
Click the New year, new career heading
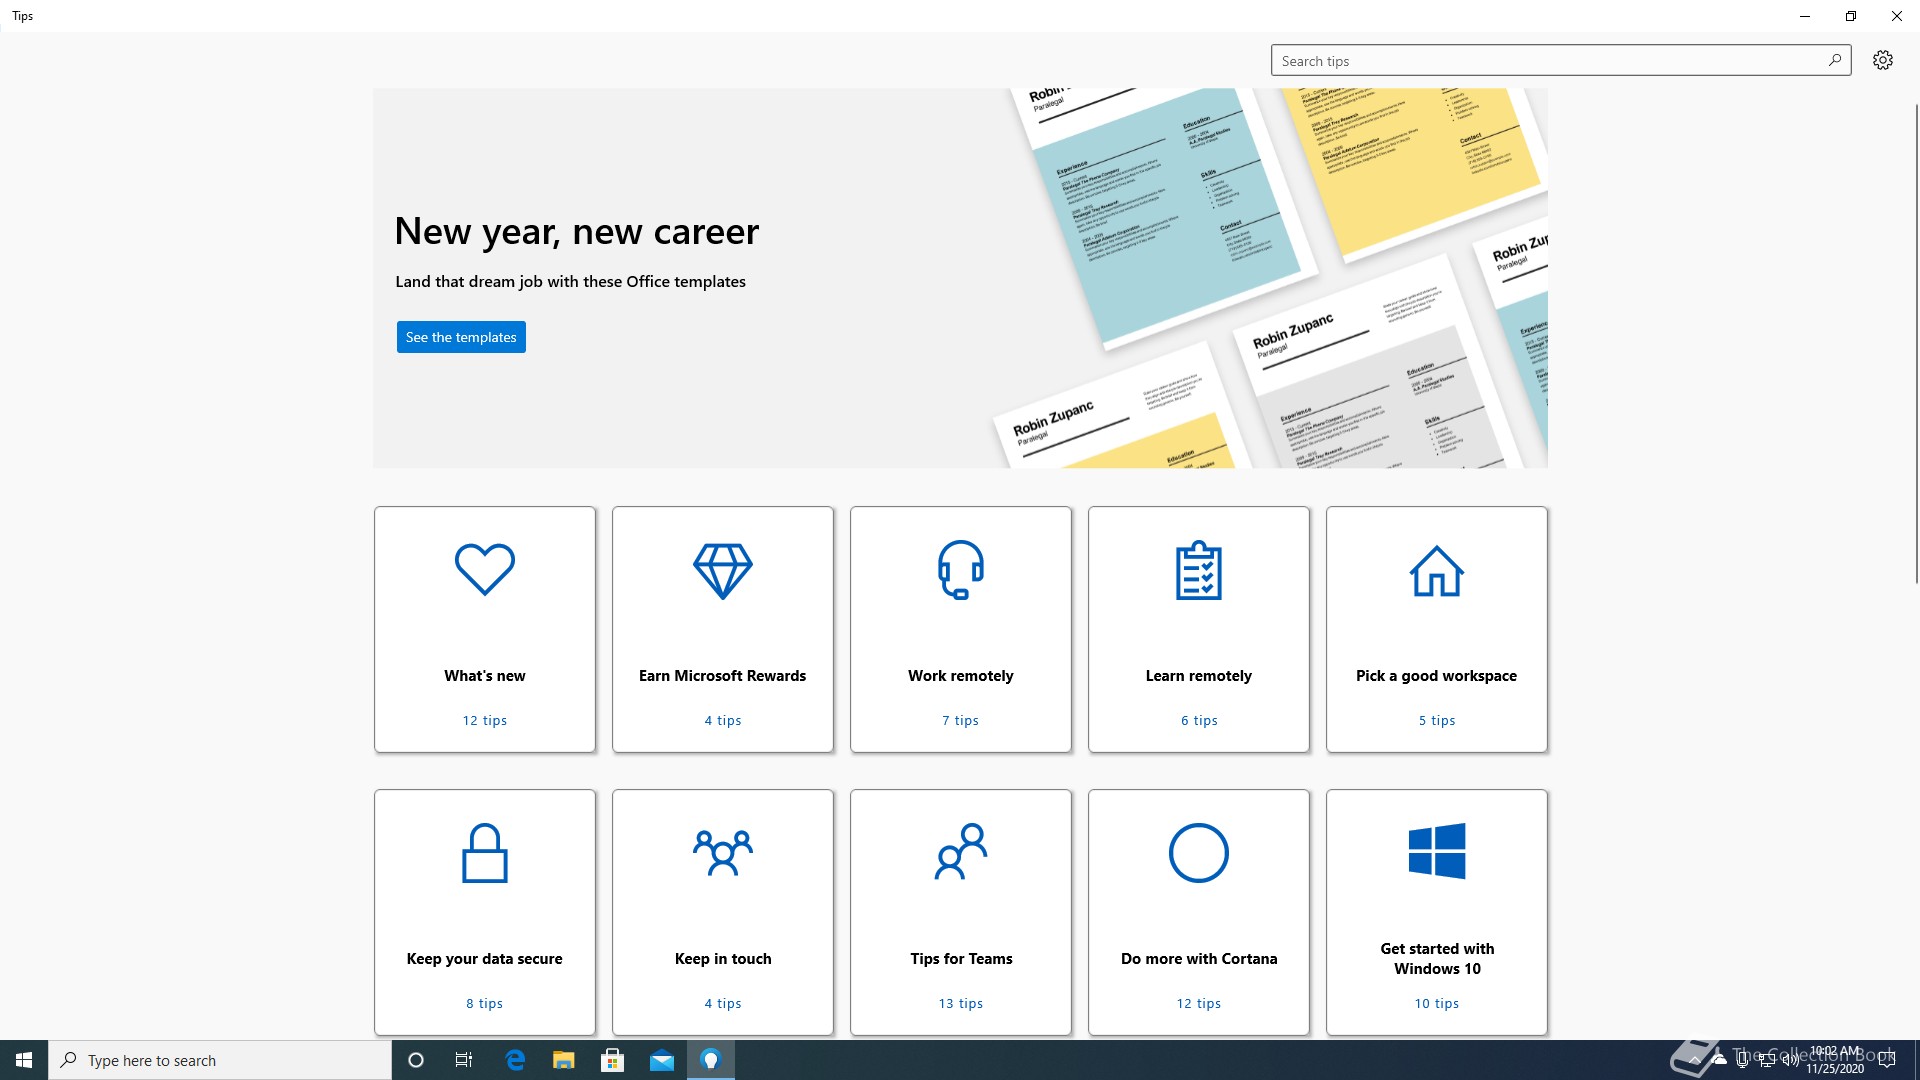pos(577,231)
